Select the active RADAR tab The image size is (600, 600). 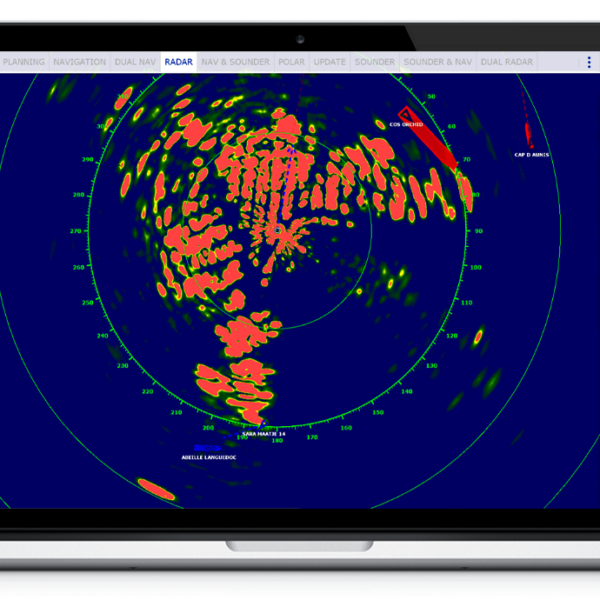179,62
